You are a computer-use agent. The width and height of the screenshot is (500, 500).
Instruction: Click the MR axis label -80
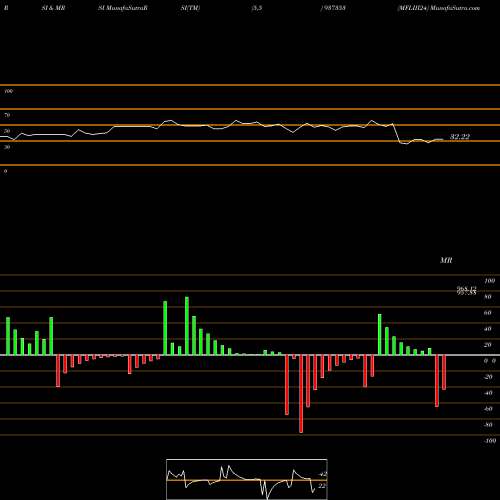pyautogui.click(x=488, y=425)
